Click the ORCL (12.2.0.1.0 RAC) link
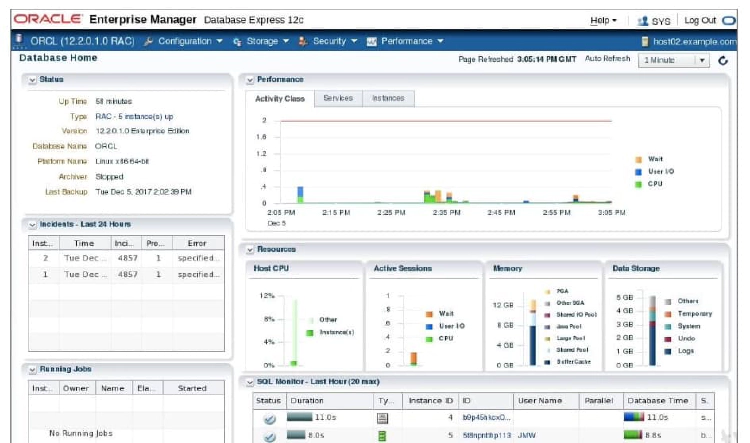Viewport: 750px width, 443px height. pos(82,41)
